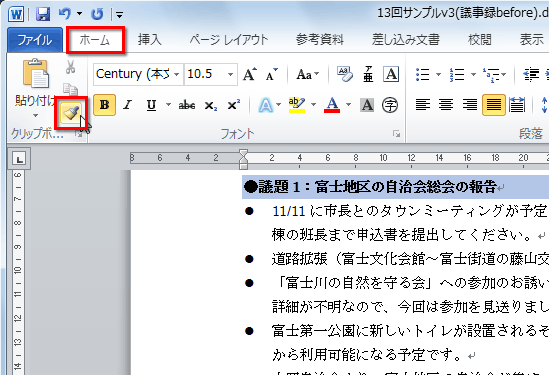Apply yellow text highlight color
Viewport: 549px width, 375px height.
pyautogui.click(x=297, y=105)
